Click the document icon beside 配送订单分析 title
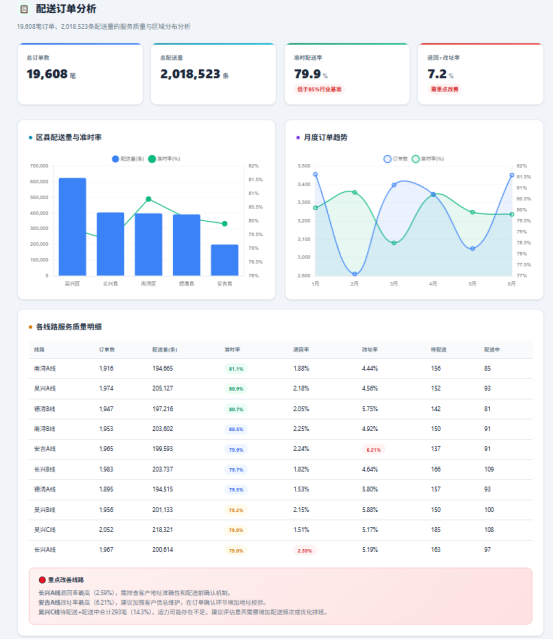 [x=24, y=9]
